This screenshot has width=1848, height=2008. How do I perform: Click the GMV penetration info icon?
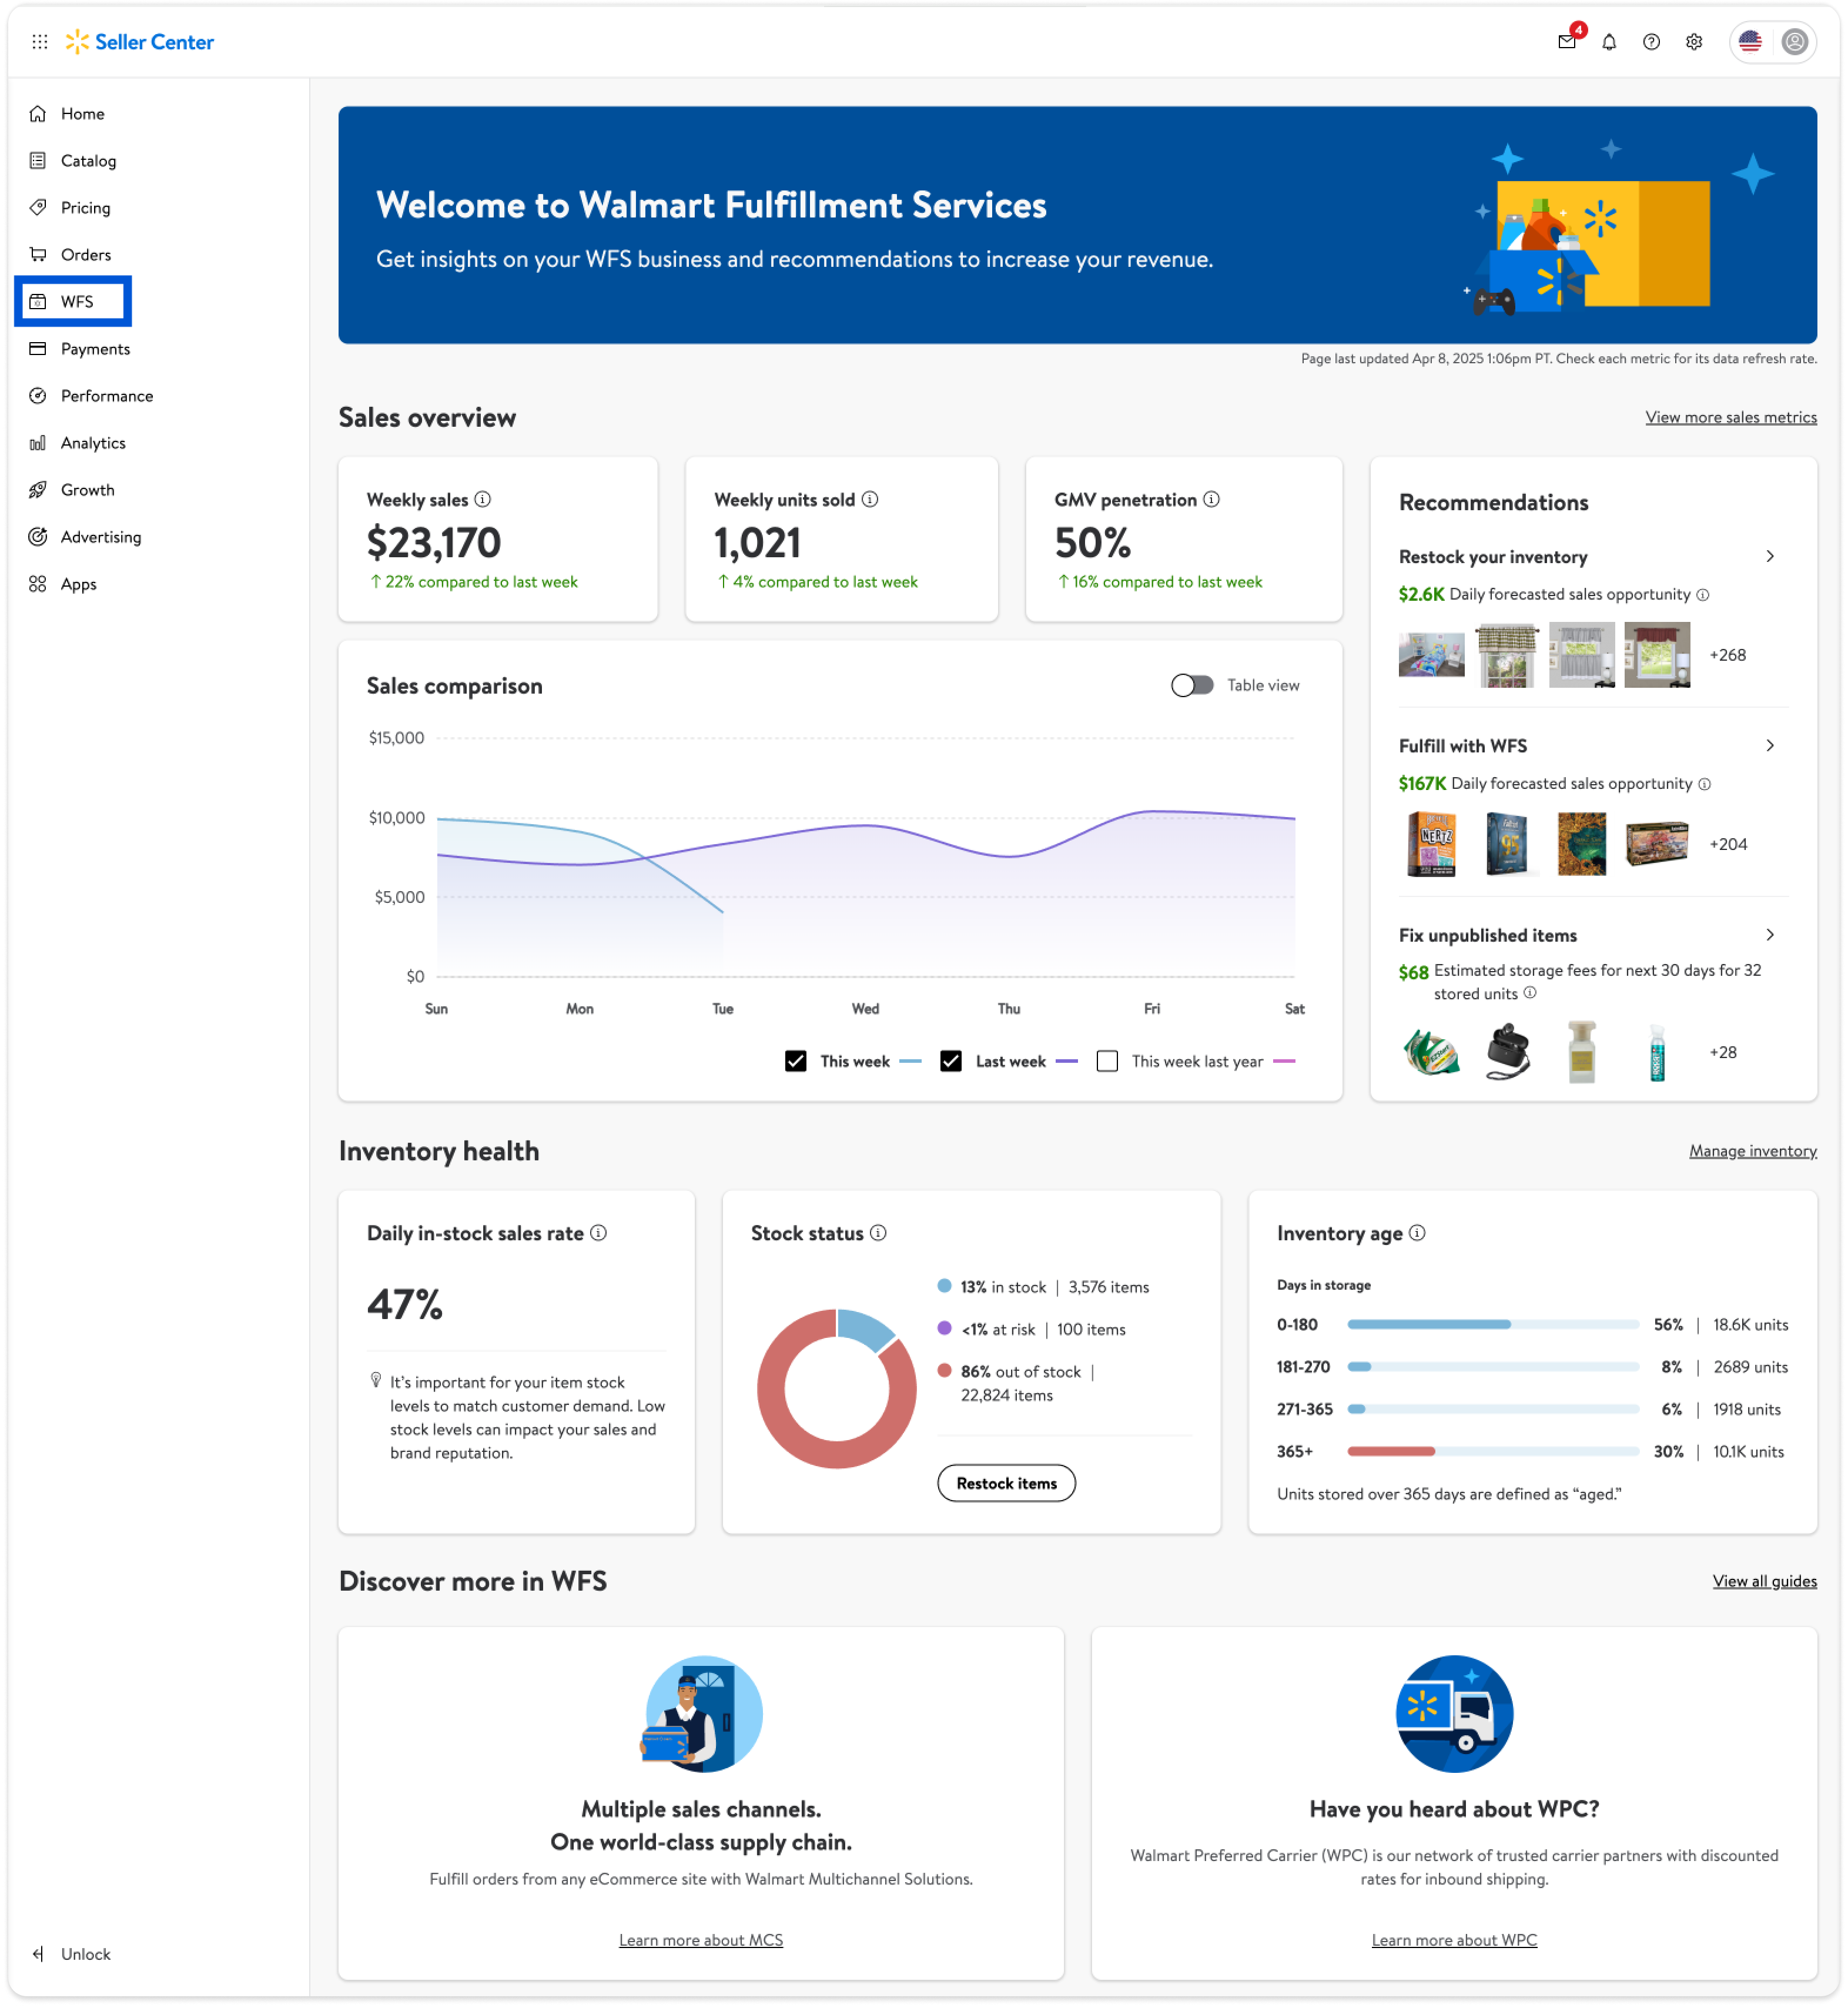coord(1211,499)
